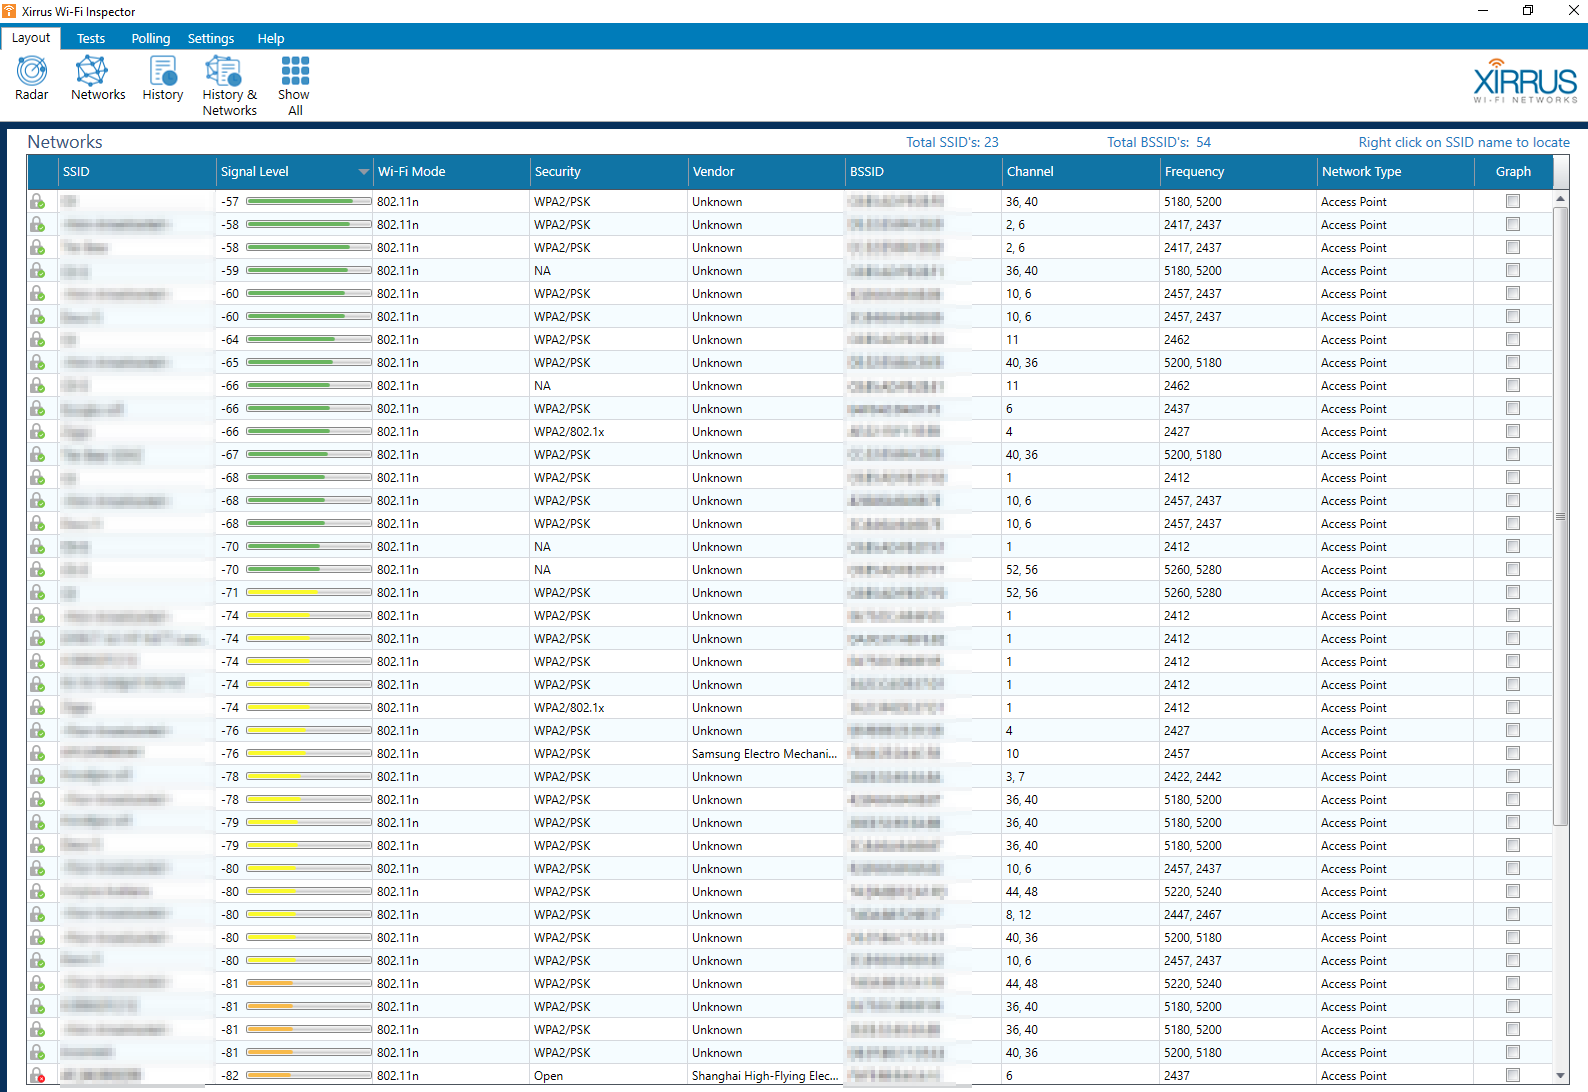This screenshot has width=1588, height=1092.
Task: Click the Signal Level sort arrow
Action: pos(363,172)
